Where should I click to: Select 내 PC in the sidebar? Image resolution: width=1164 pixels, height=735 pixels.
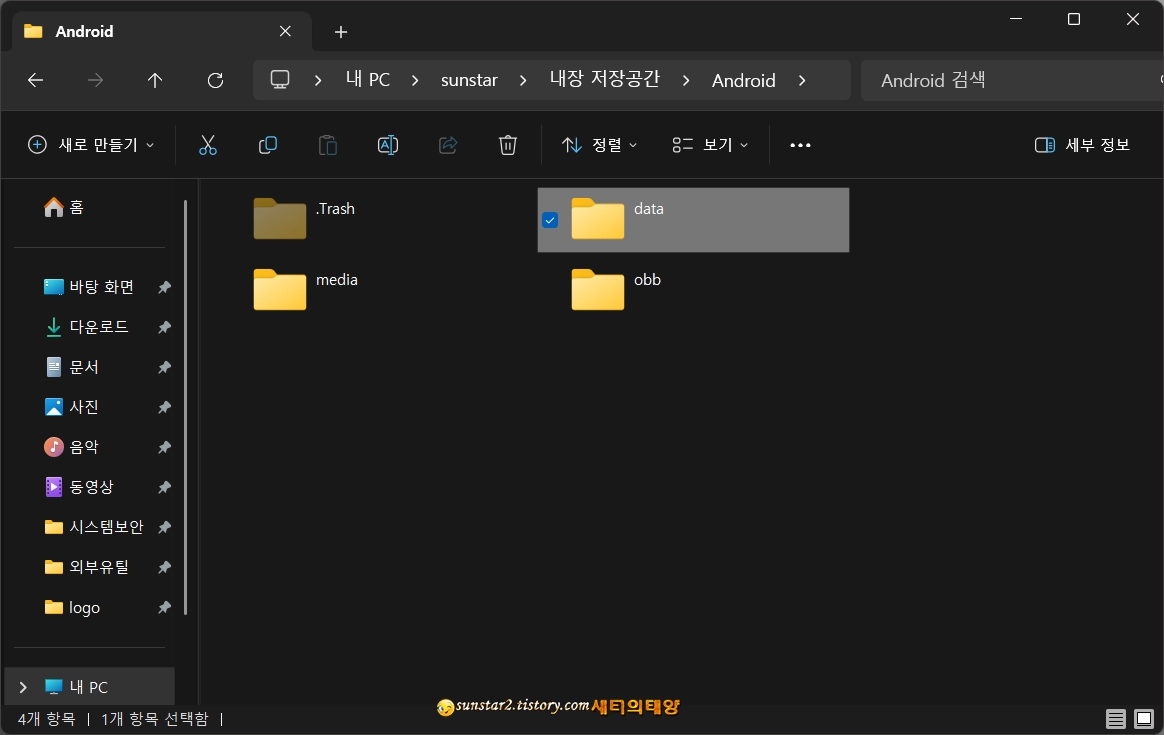[90, 687]
